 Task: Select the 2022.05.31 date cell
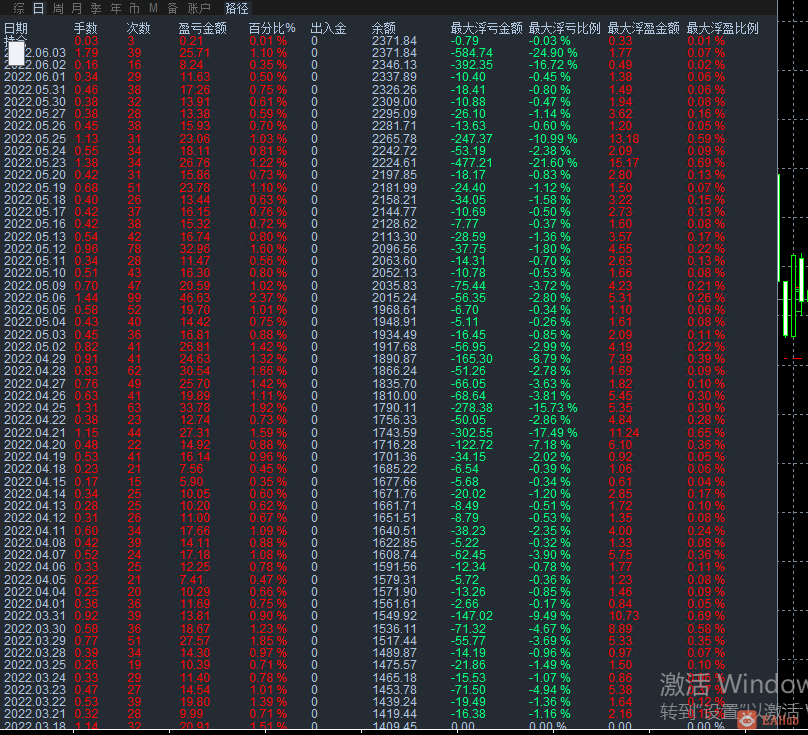tap(35, 90)
